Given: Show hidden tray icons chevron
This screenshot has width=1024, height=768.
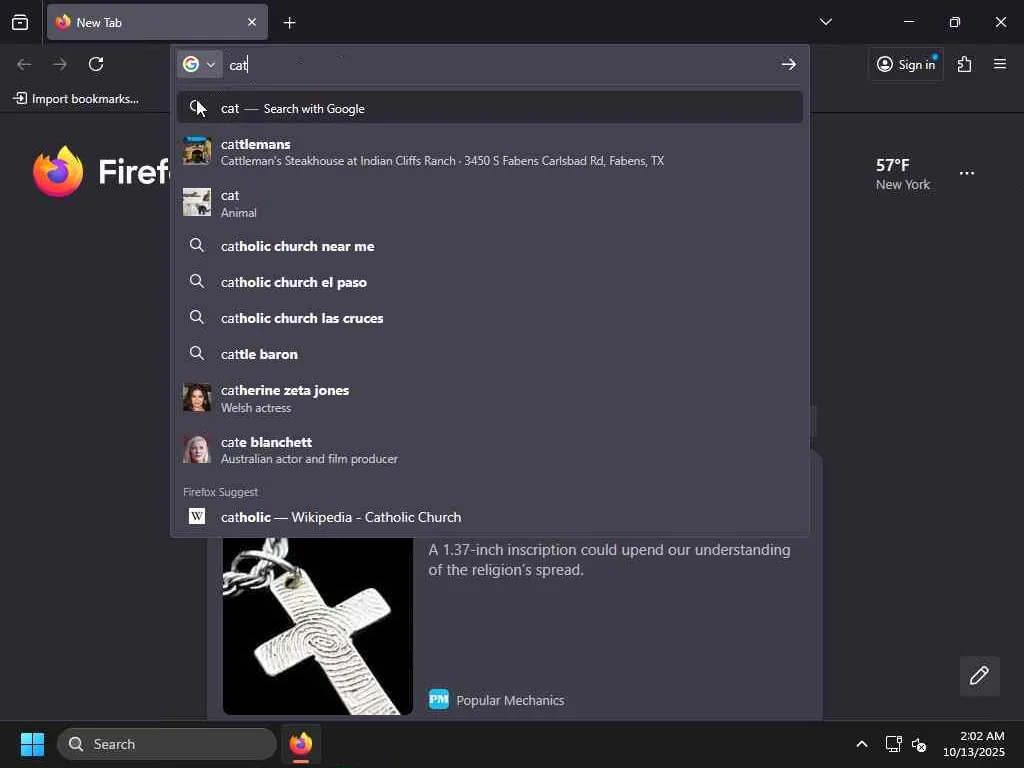Looking at the screenshot, I should pos(862,744).
